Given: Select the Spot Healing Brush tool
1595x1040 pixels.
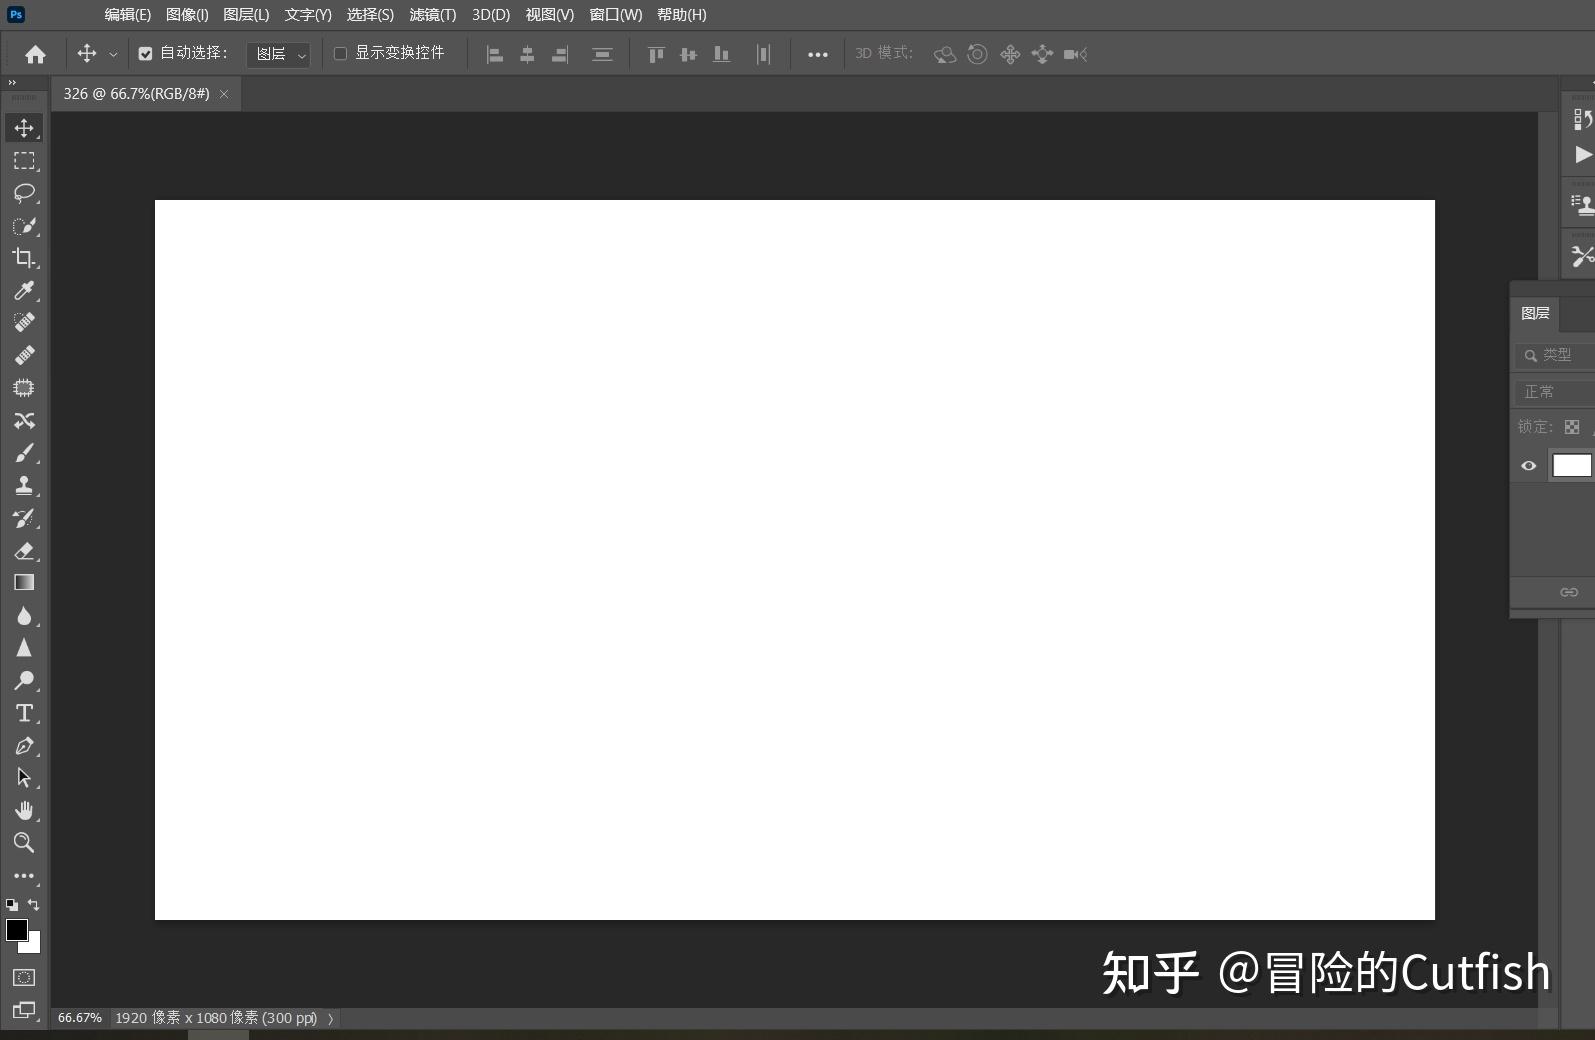Looking at the screenshot, I should 24,323.
